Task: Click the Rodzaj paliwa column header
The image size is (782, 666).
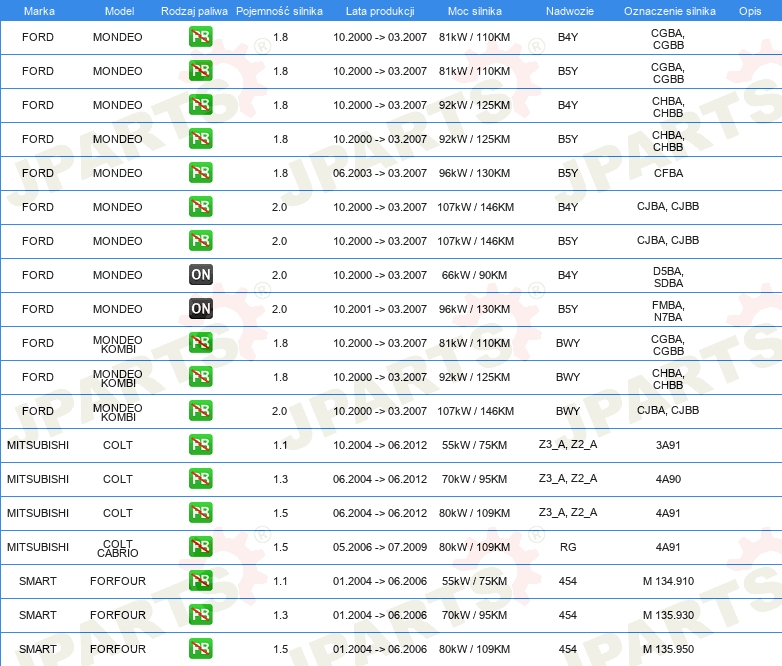Action: [x=193, y=11]
